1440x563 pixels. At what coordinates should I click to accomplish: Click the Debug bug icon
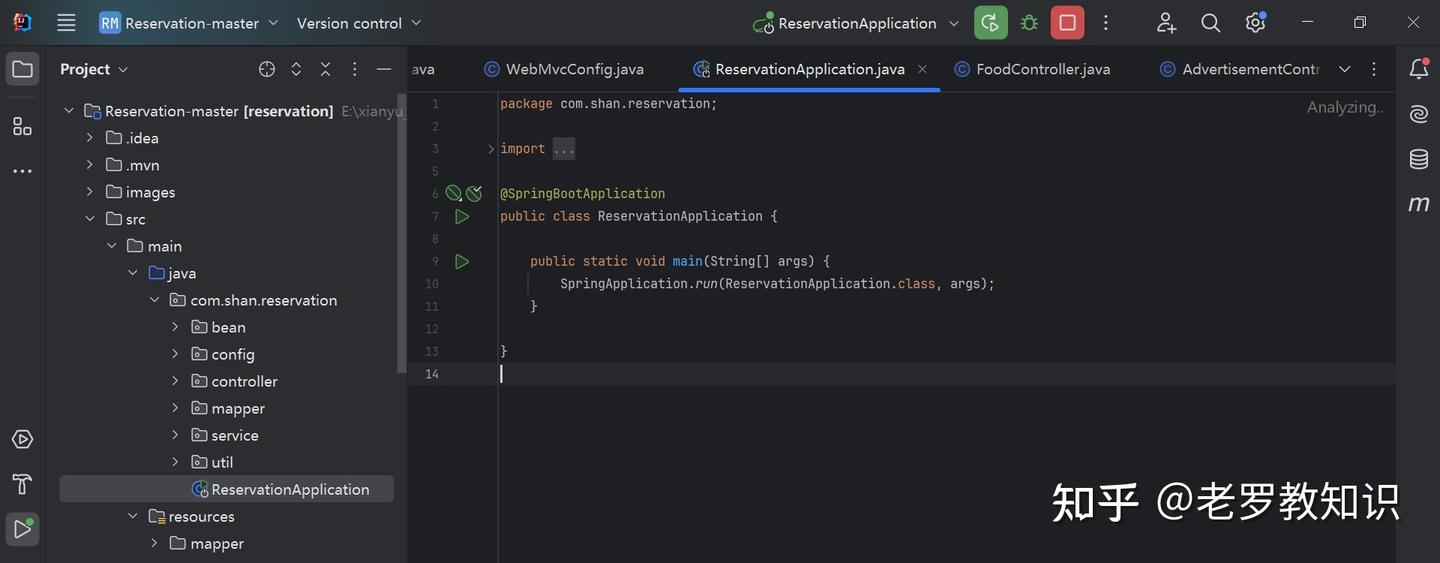coord(1029,23)
